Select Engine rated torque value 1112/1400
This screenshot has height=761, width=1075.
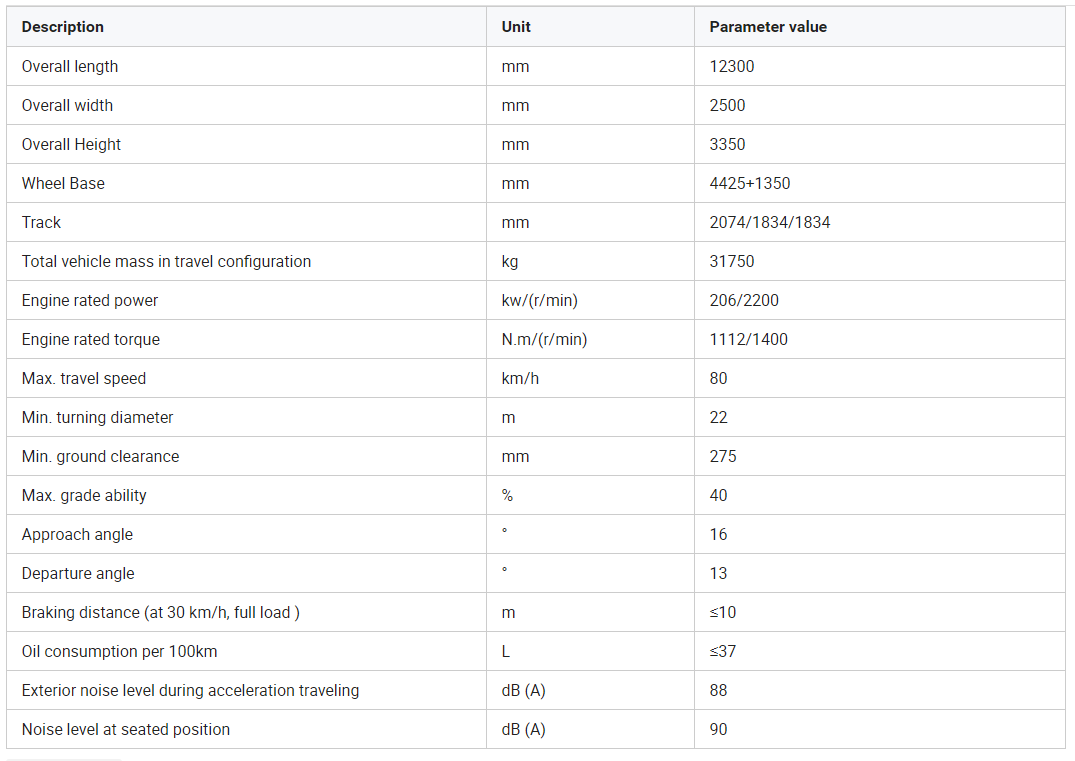(x=749, y=339)
